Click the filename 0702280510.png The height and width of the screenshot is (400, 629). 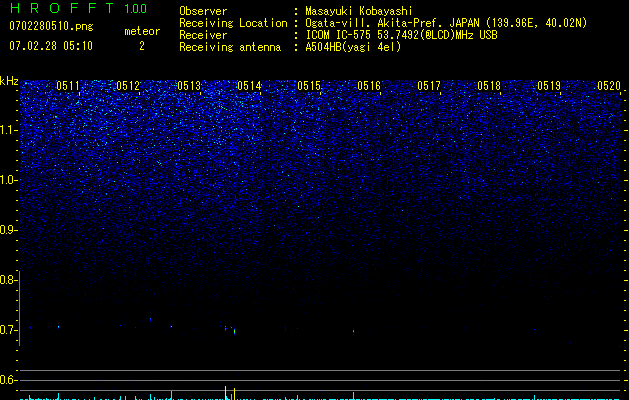click(51, 26)
